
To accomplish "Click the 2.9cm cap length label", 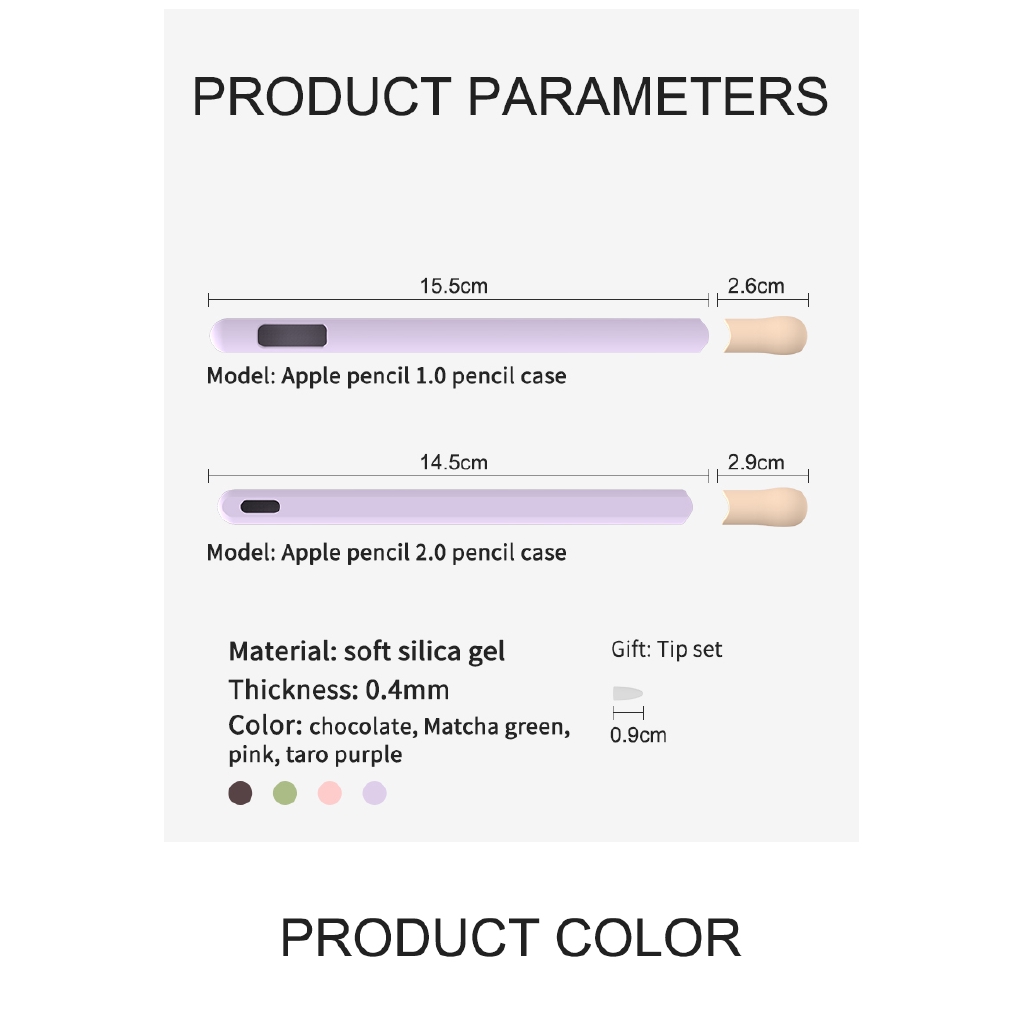I will (x=756, y=463).
